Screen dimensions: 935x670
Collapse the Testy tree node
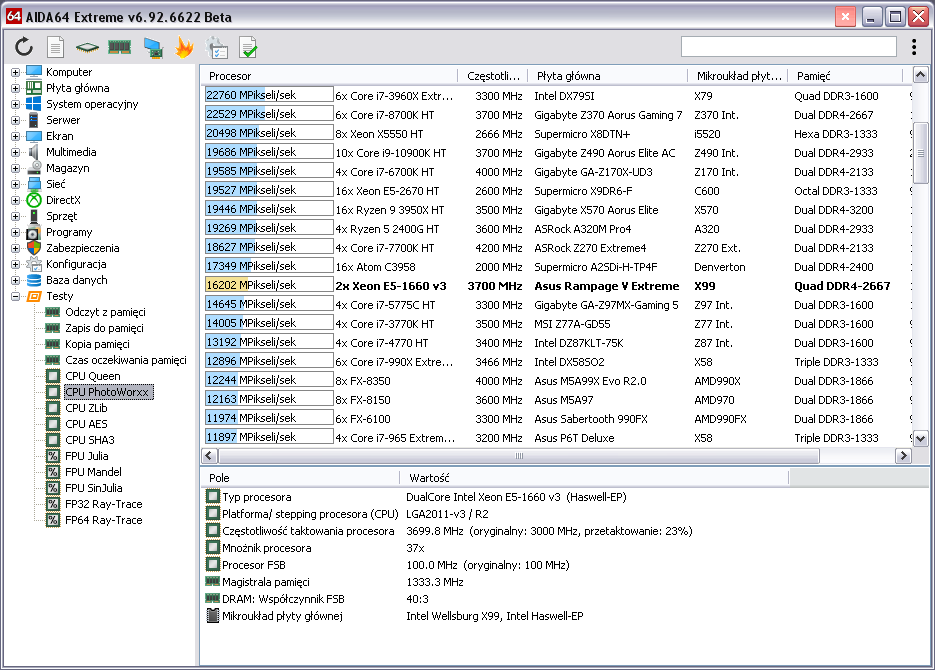tap(15, 296)
